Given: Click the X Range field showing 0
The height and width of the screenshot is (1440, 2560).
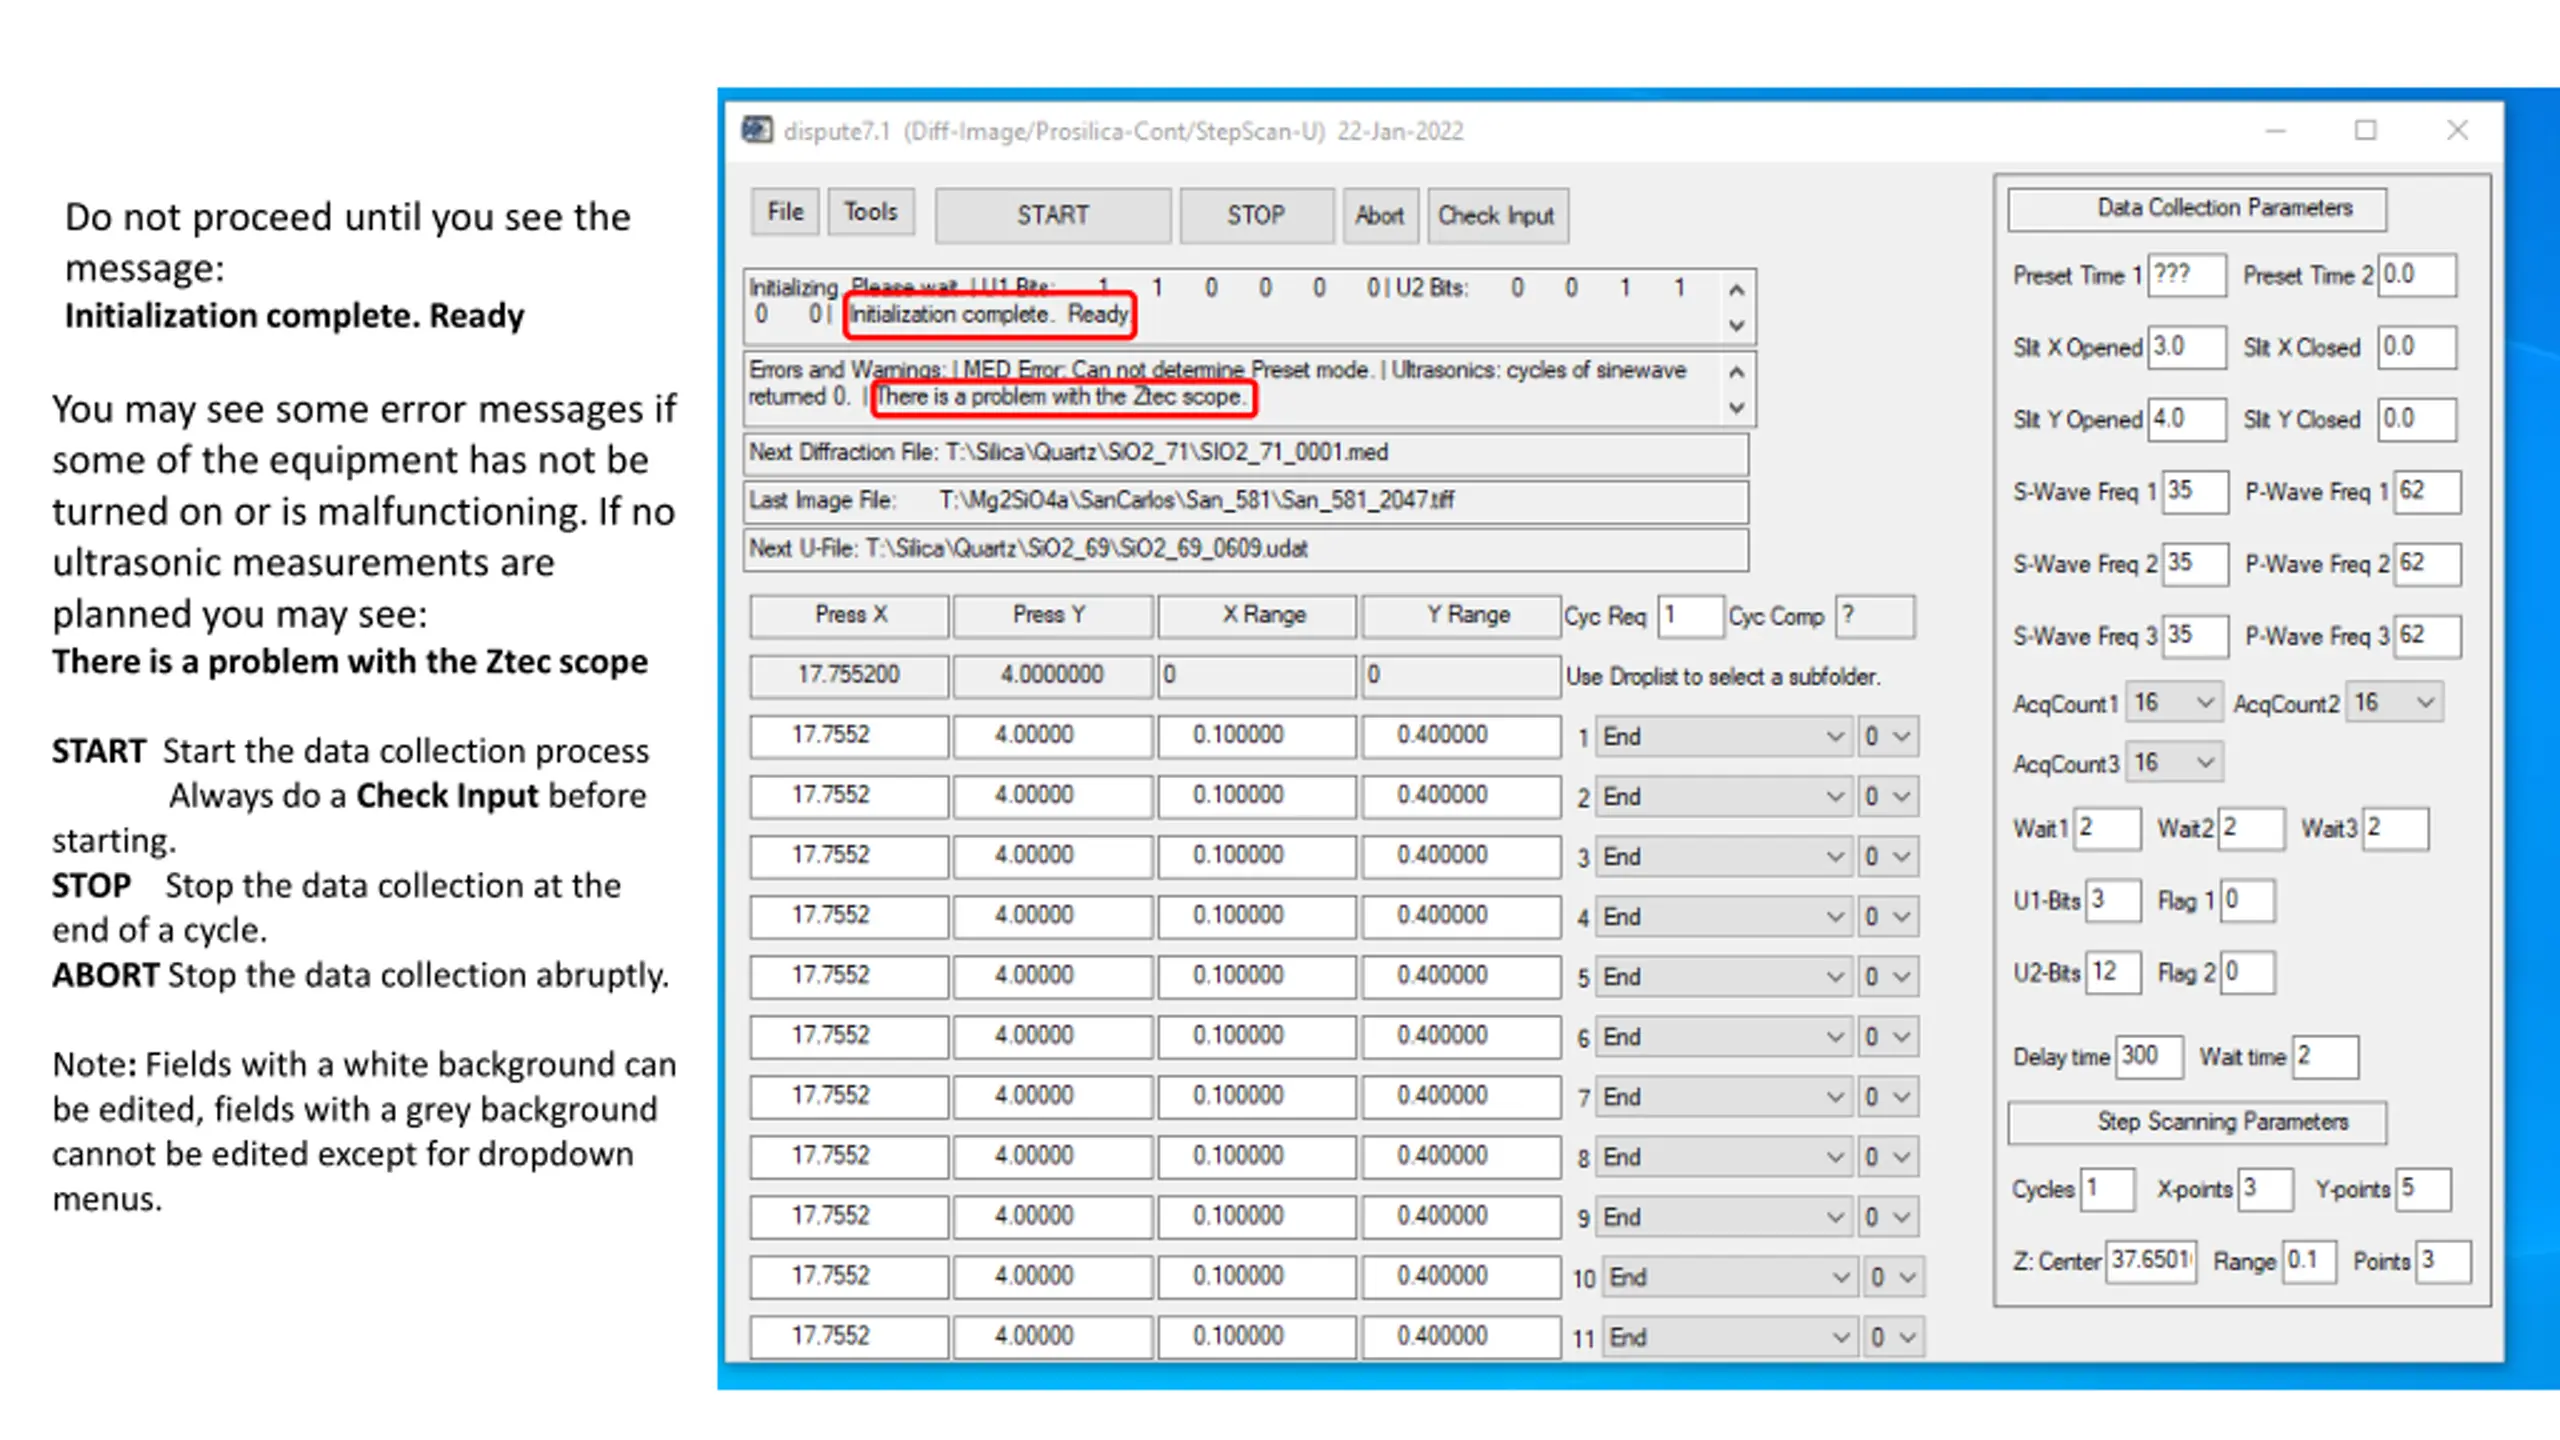Looking at the screenshot, I should (x=1258, y=676).
